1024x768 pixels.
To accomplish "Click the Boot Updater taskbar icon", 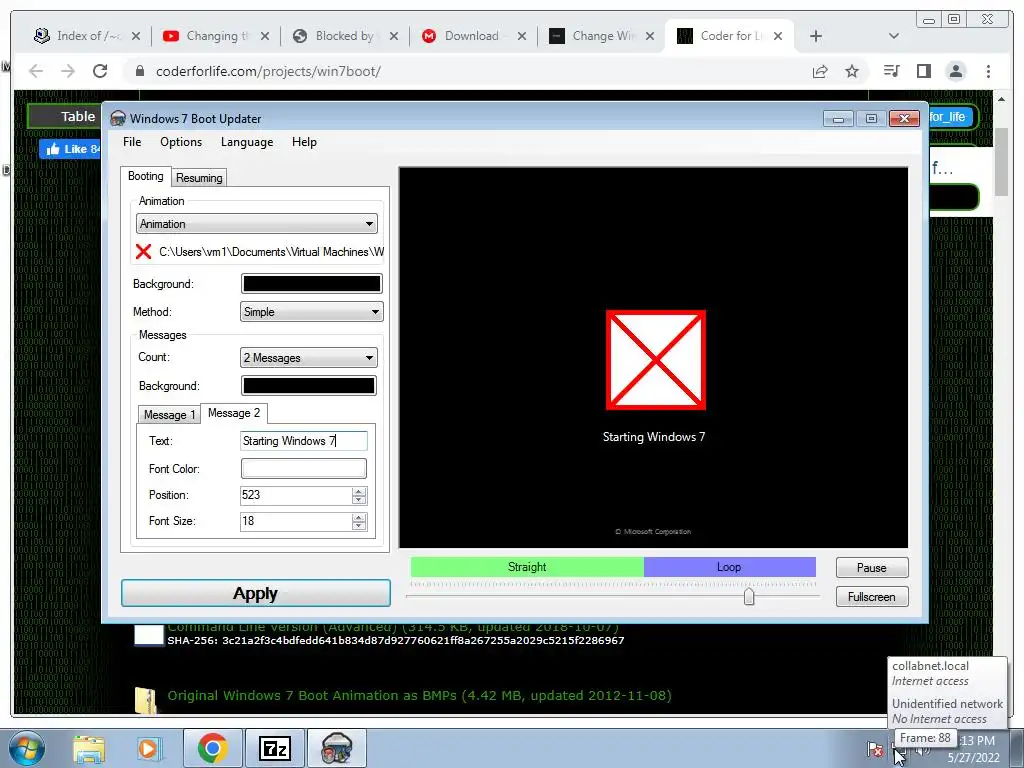I will click(x=336, y=748).
